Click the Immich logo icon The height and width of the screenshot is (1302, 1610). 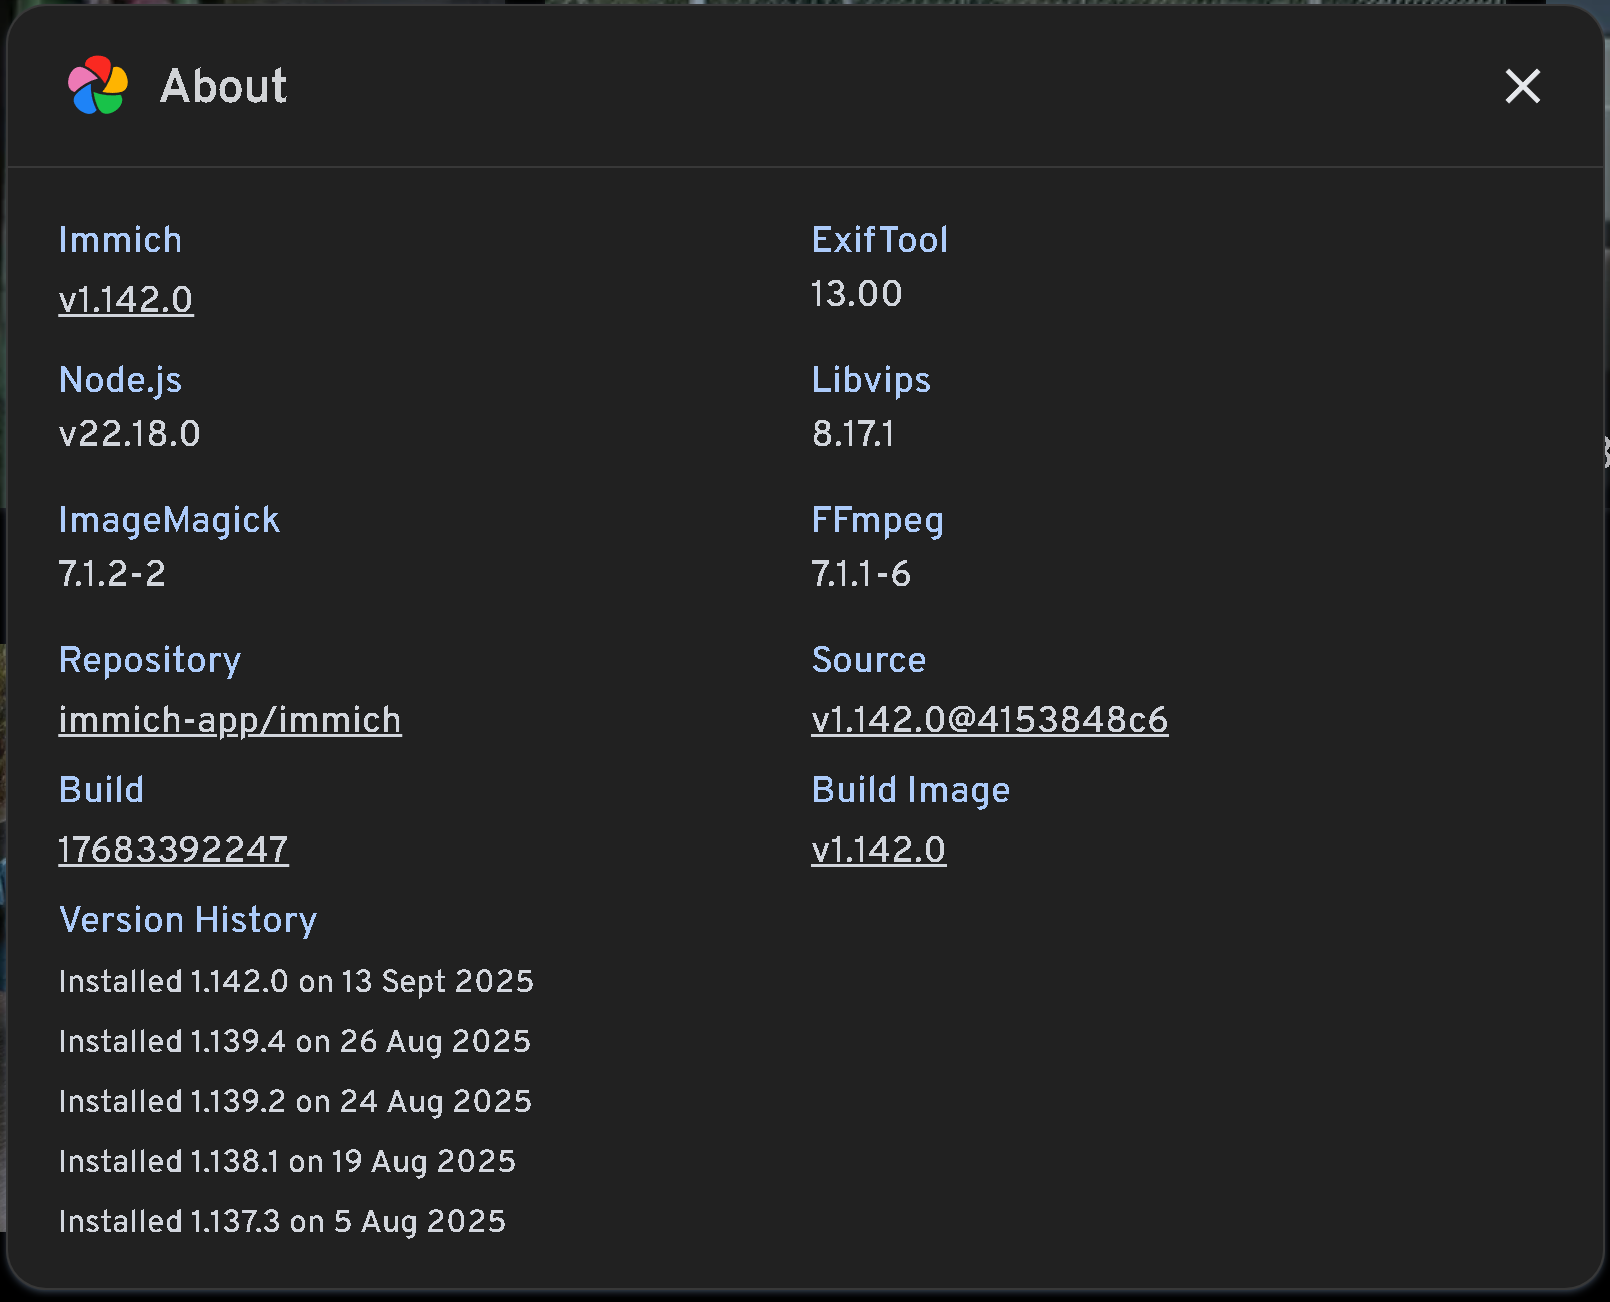point(98,86)
